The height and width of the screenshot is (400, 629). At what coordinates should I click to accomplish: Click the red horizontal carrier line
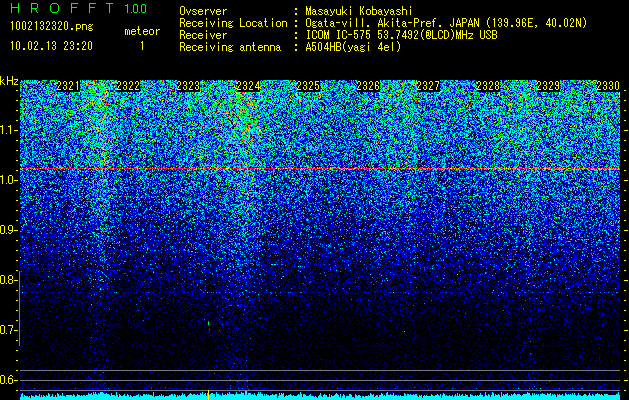click(x=320, y=169)
